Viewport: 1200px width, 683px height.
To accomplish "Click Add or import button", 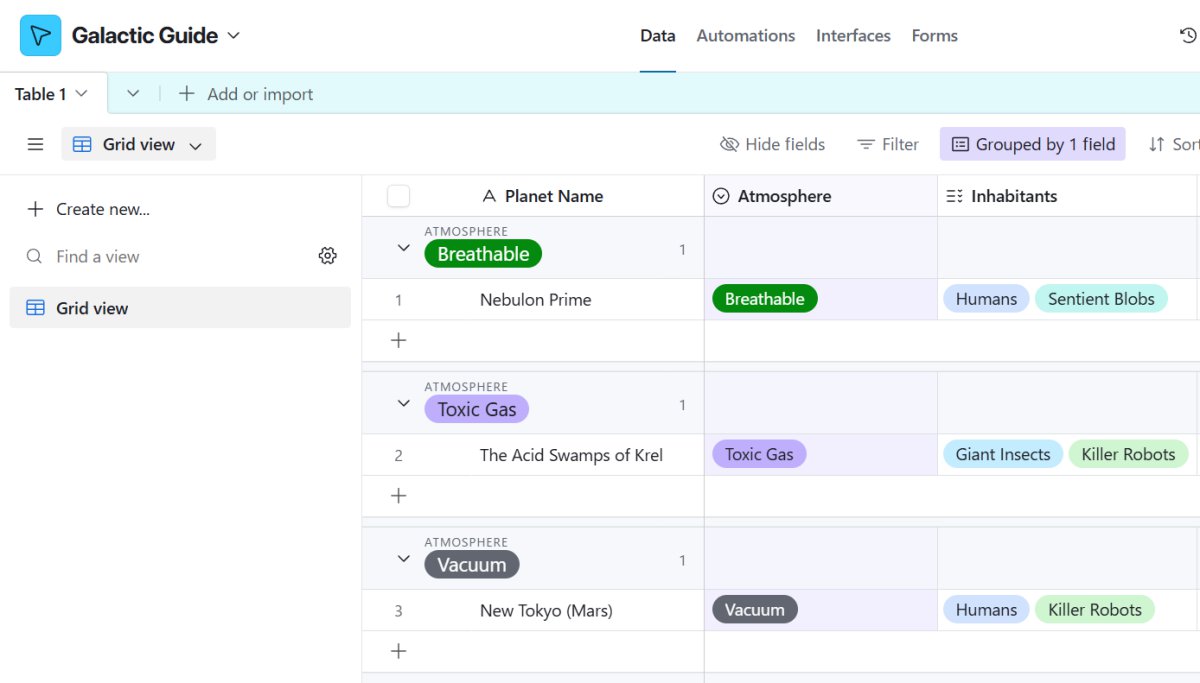I will click(x=246, y=94).
